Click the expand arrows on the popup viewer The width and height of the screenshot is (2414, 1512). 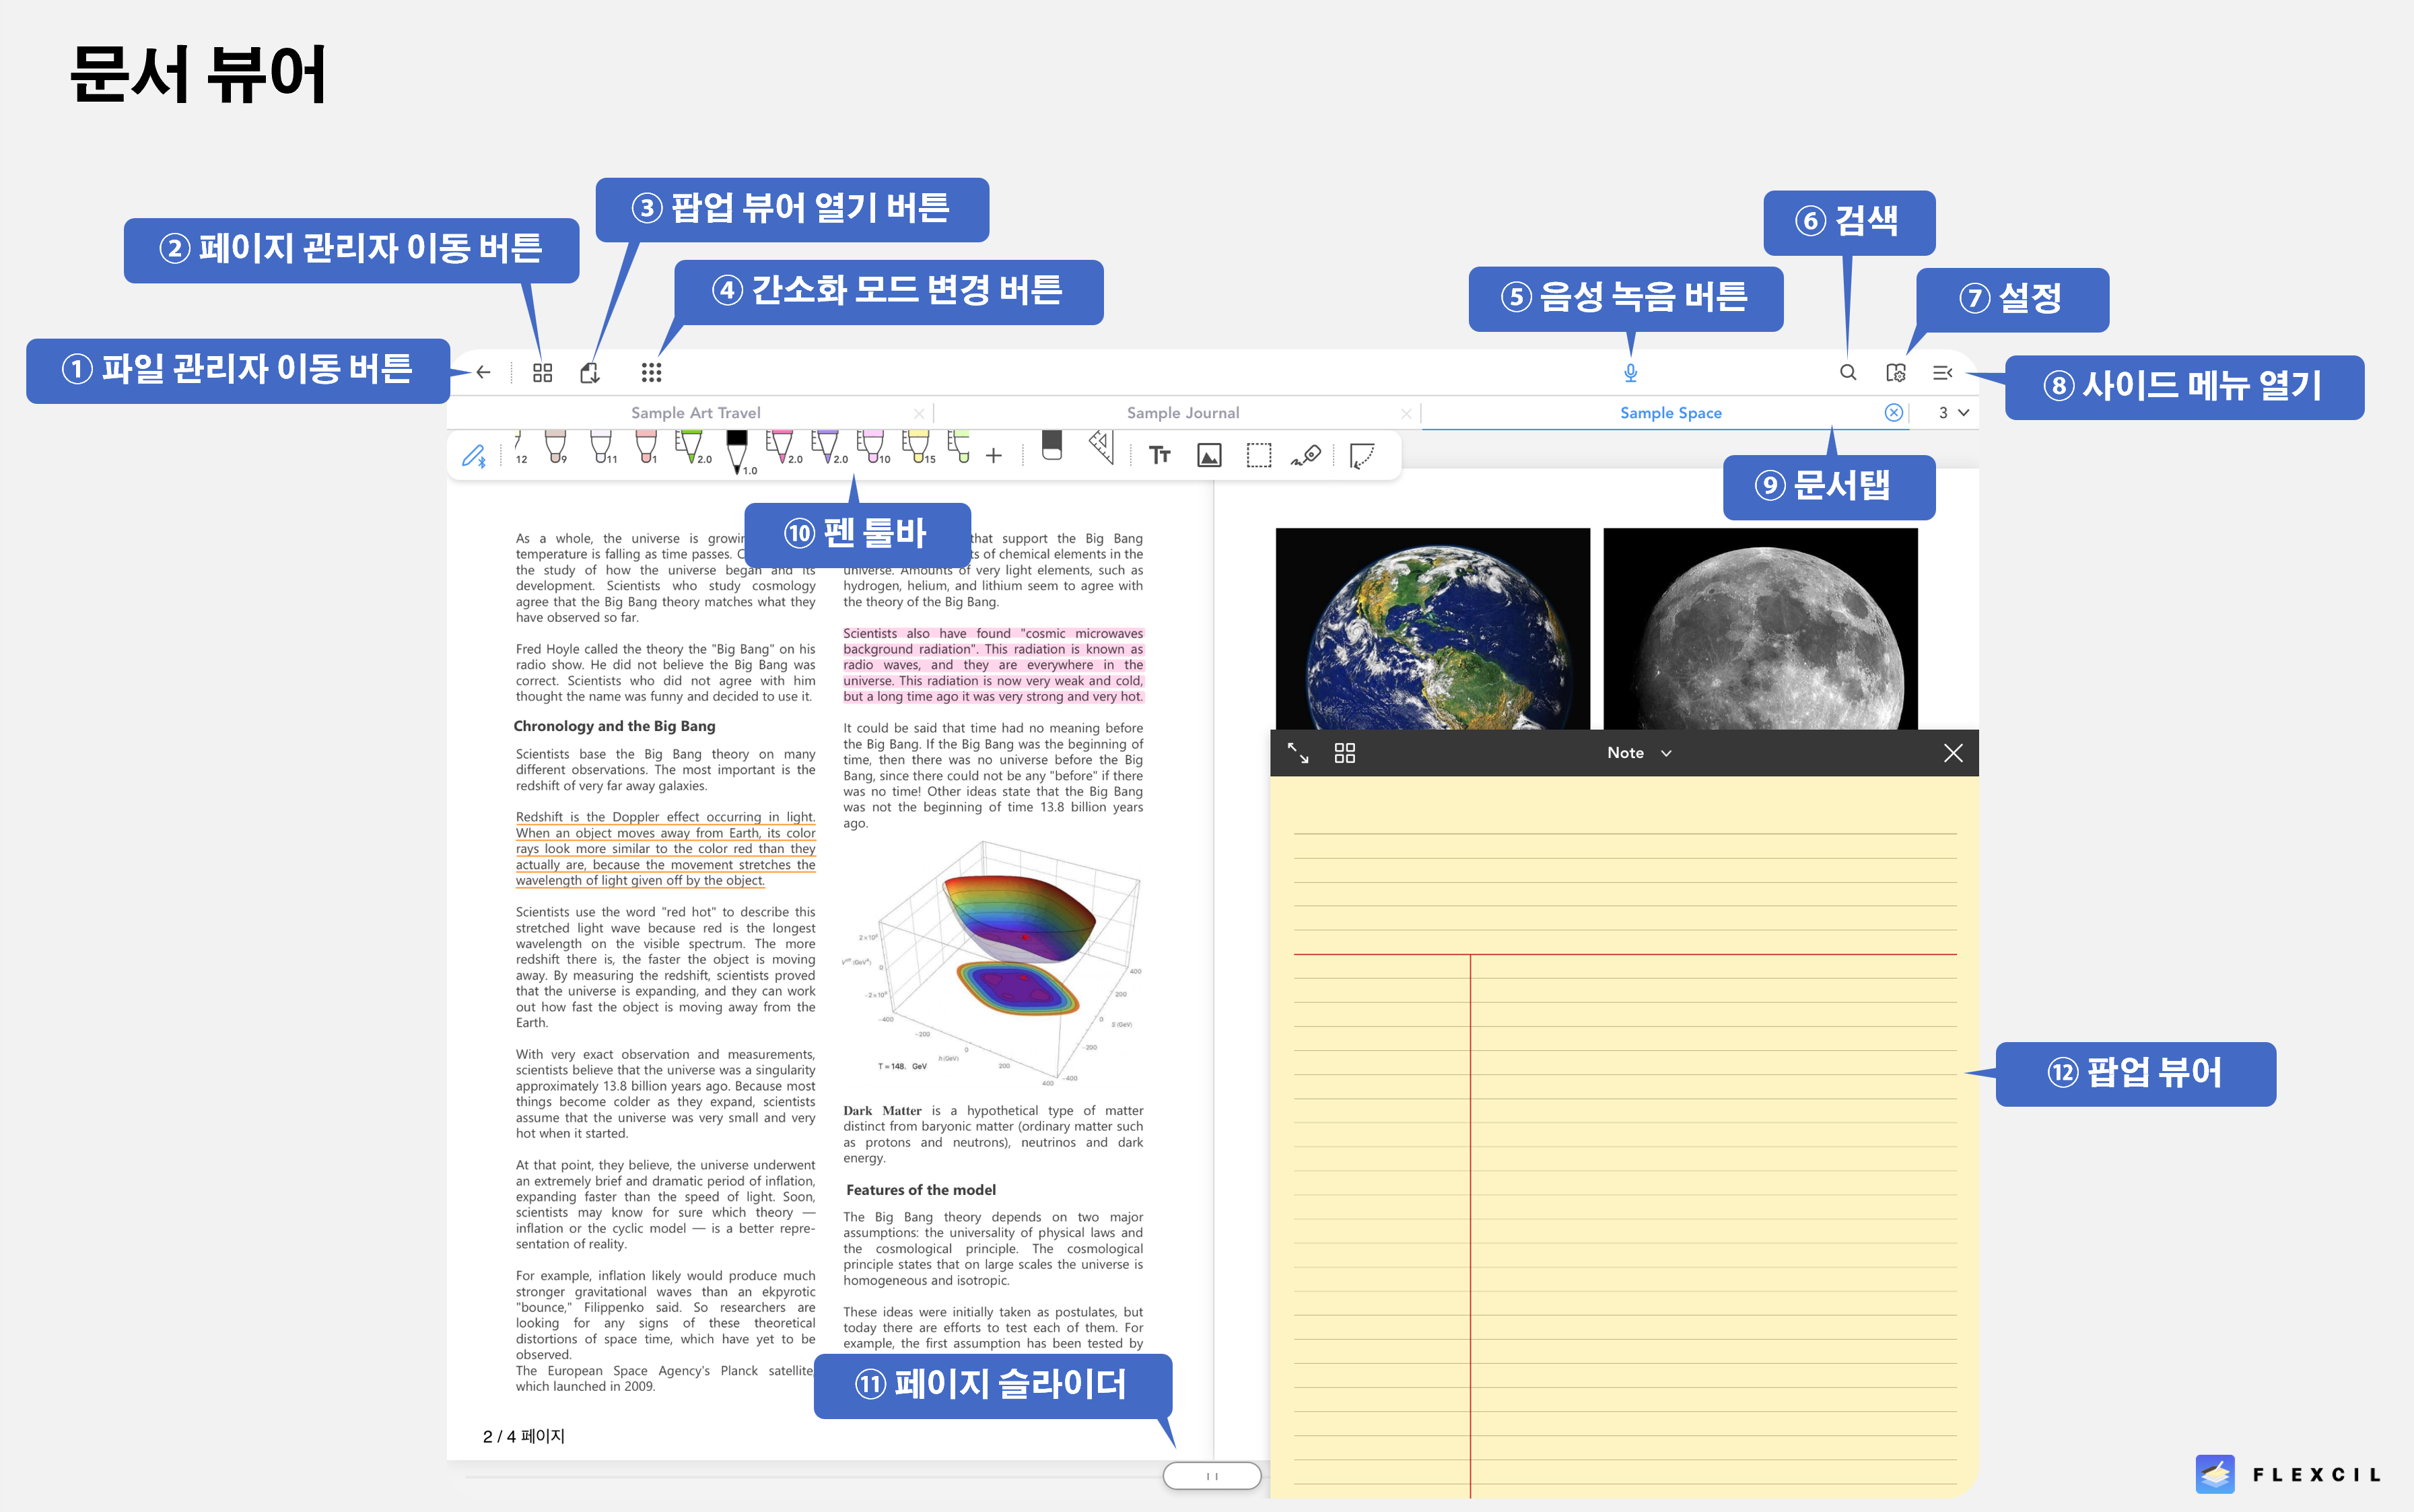pyautogui.click(x=1298, y=753)
